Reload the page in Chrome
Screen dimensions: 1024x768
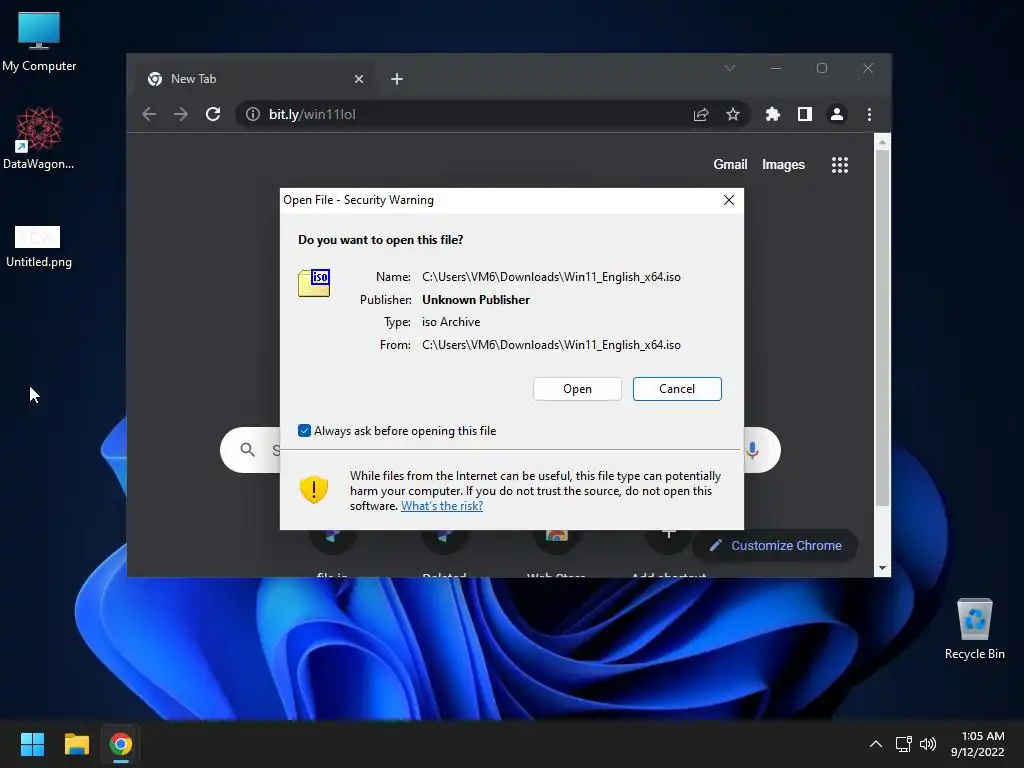coord(213,114)
